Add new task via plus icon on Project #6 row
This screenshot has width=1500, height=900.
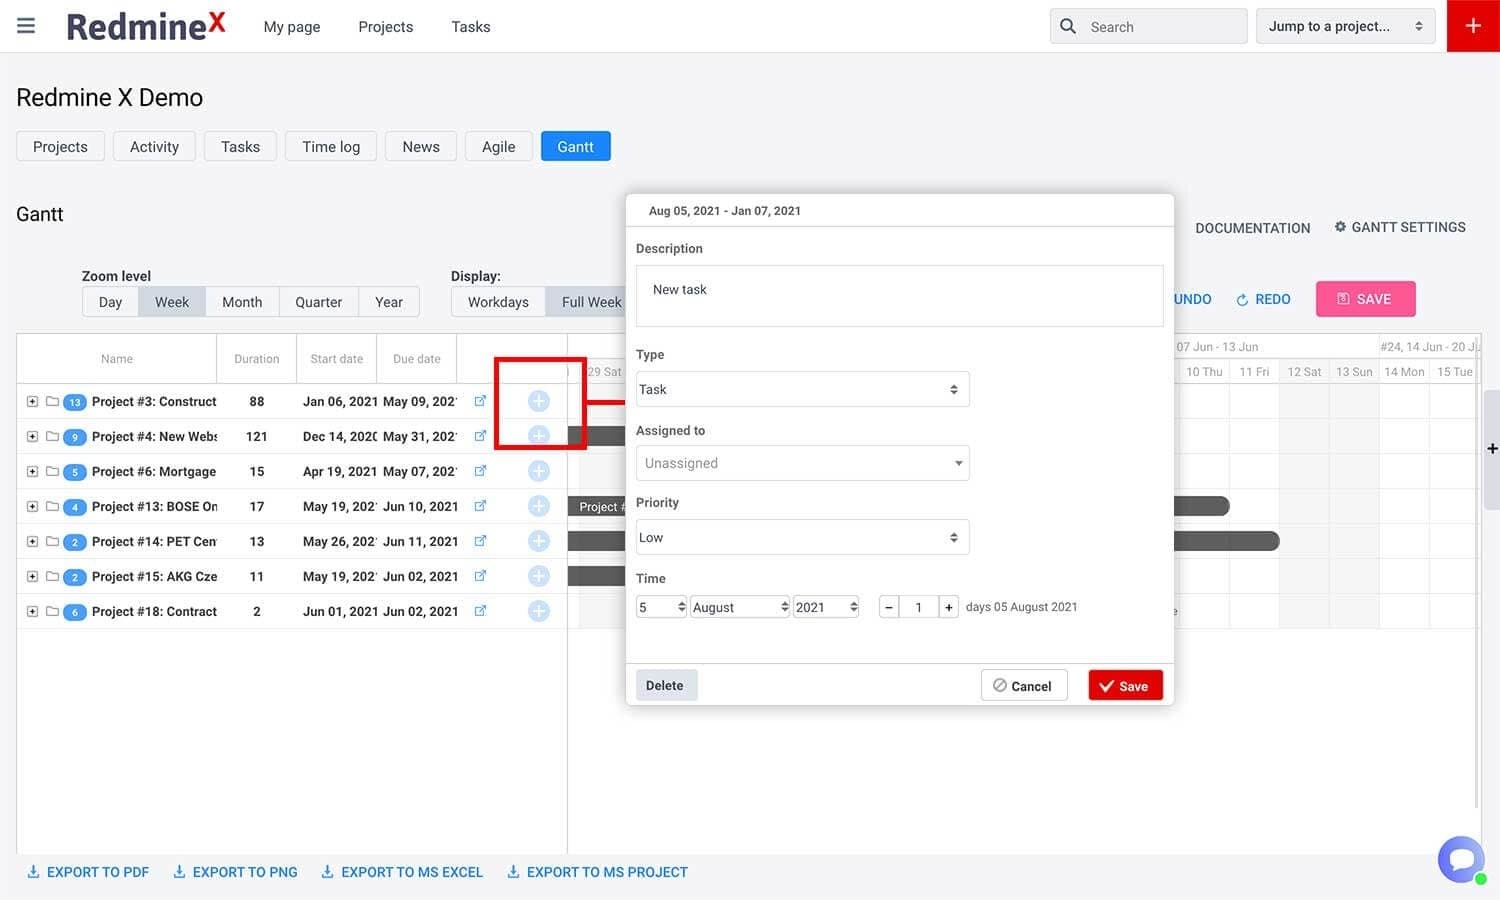[x=538, y=470]
